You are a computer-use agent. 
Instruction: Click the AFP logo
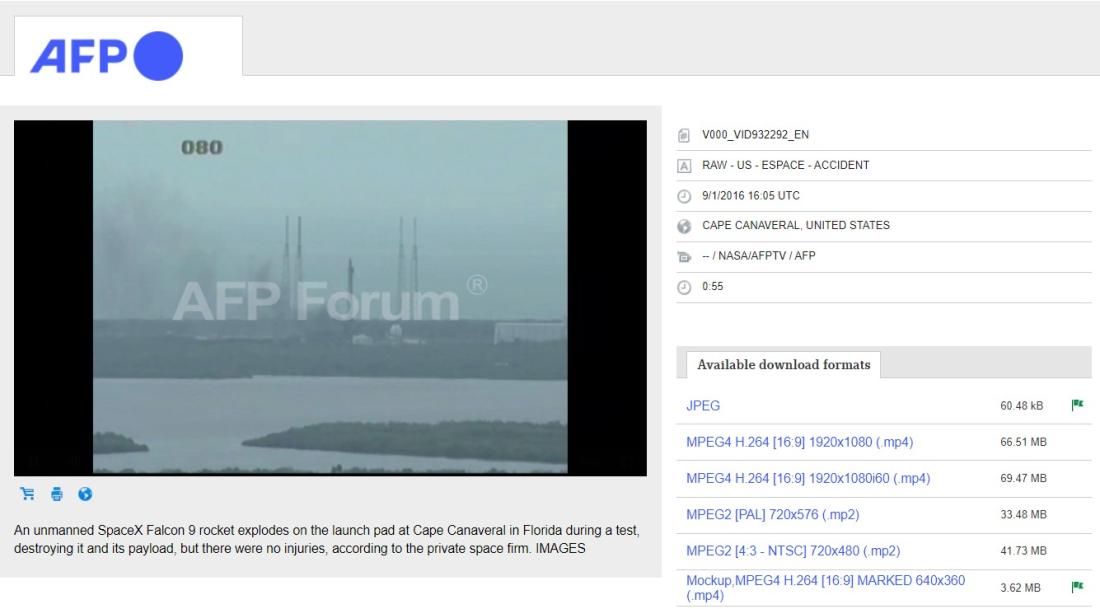[x=107, y=55]
